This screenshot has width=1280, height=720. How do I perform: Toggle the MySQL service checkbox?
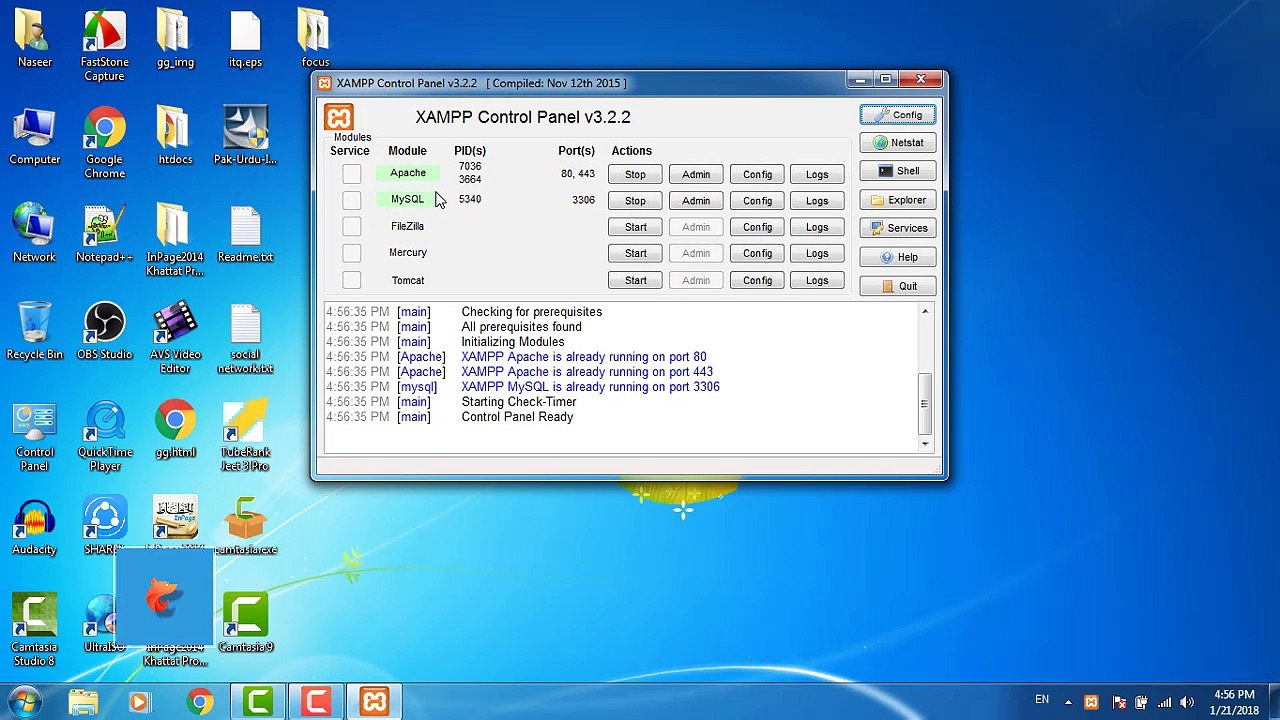click(x=351, y=200)
